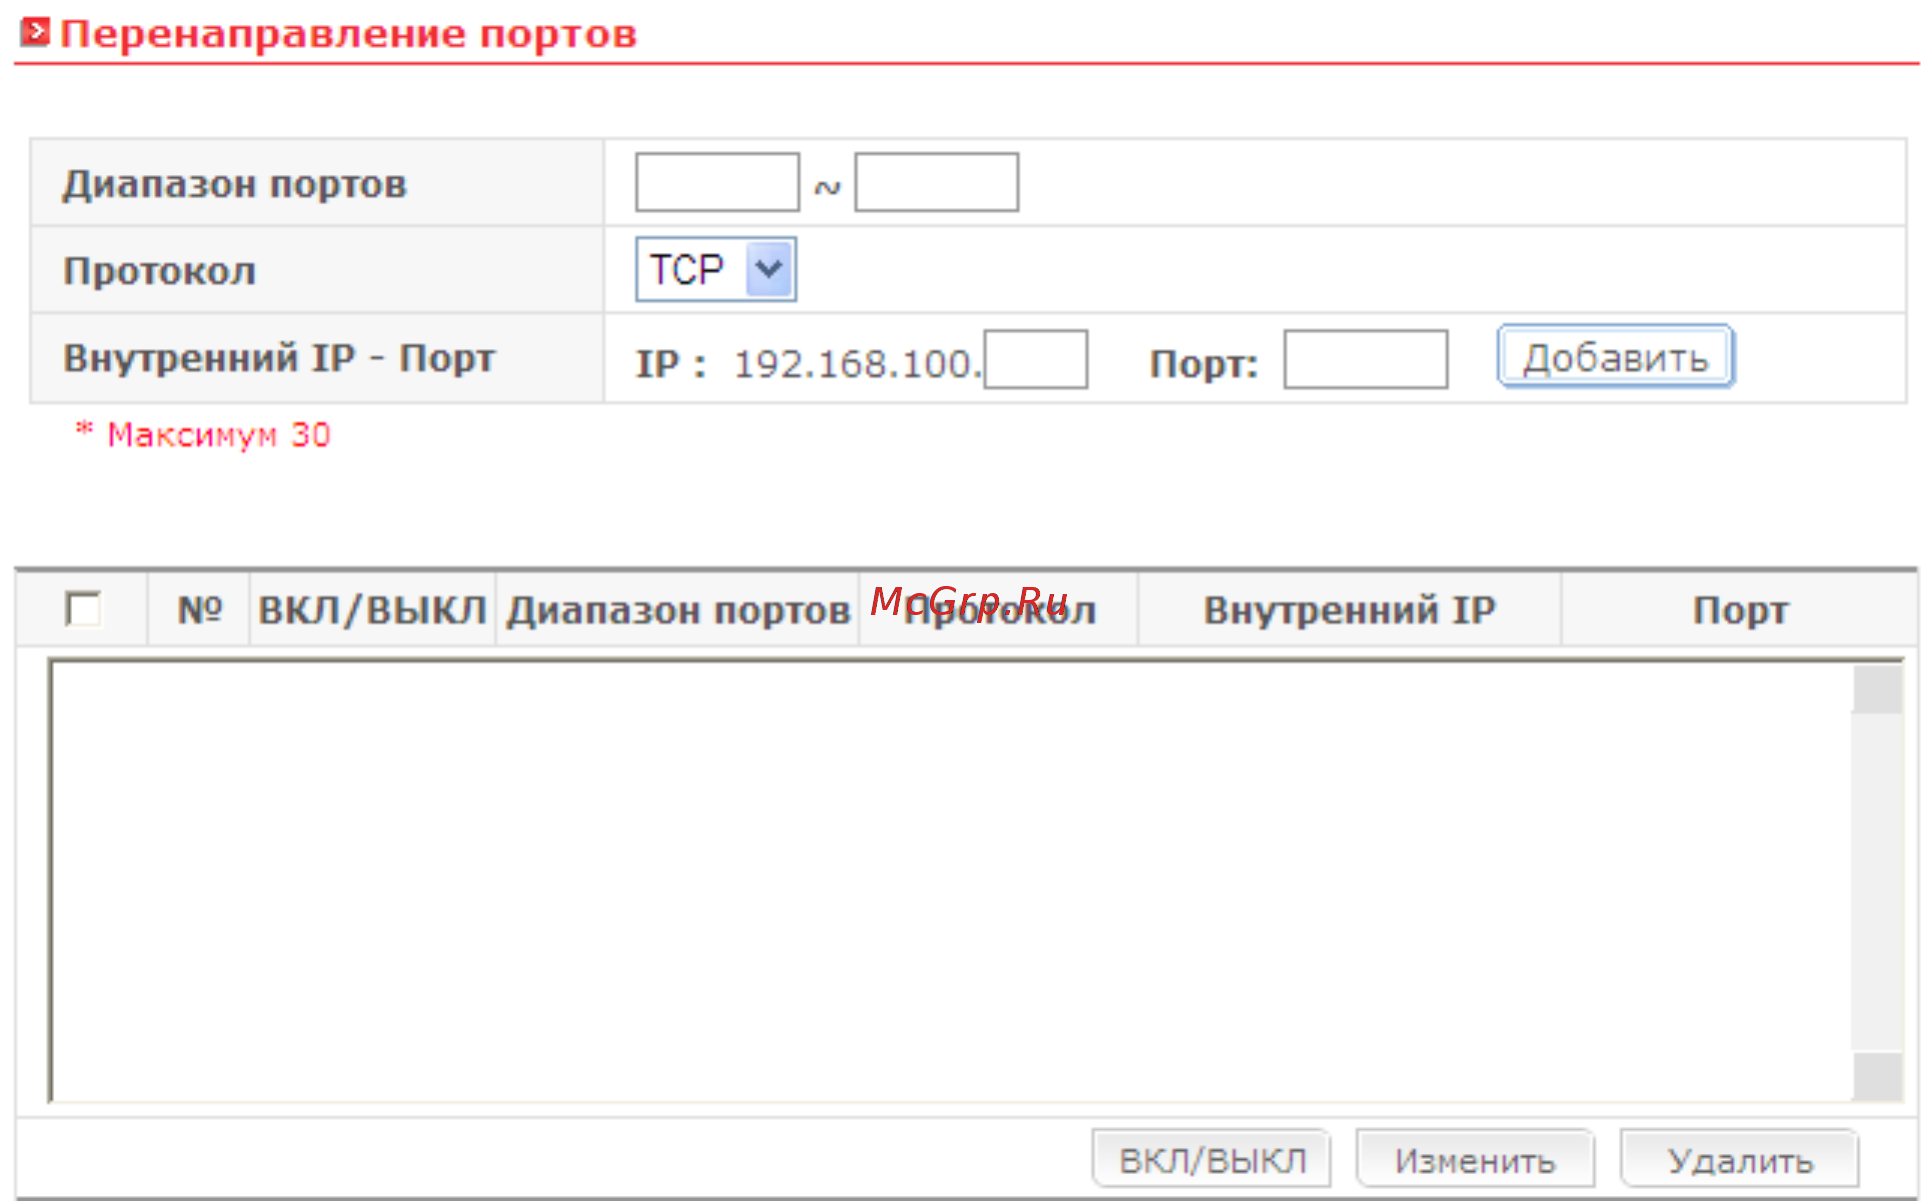Image resolution: width=1927 pixels, height=1201 pixels.
Task: Click the Удалить button
Action: 1739,1159
